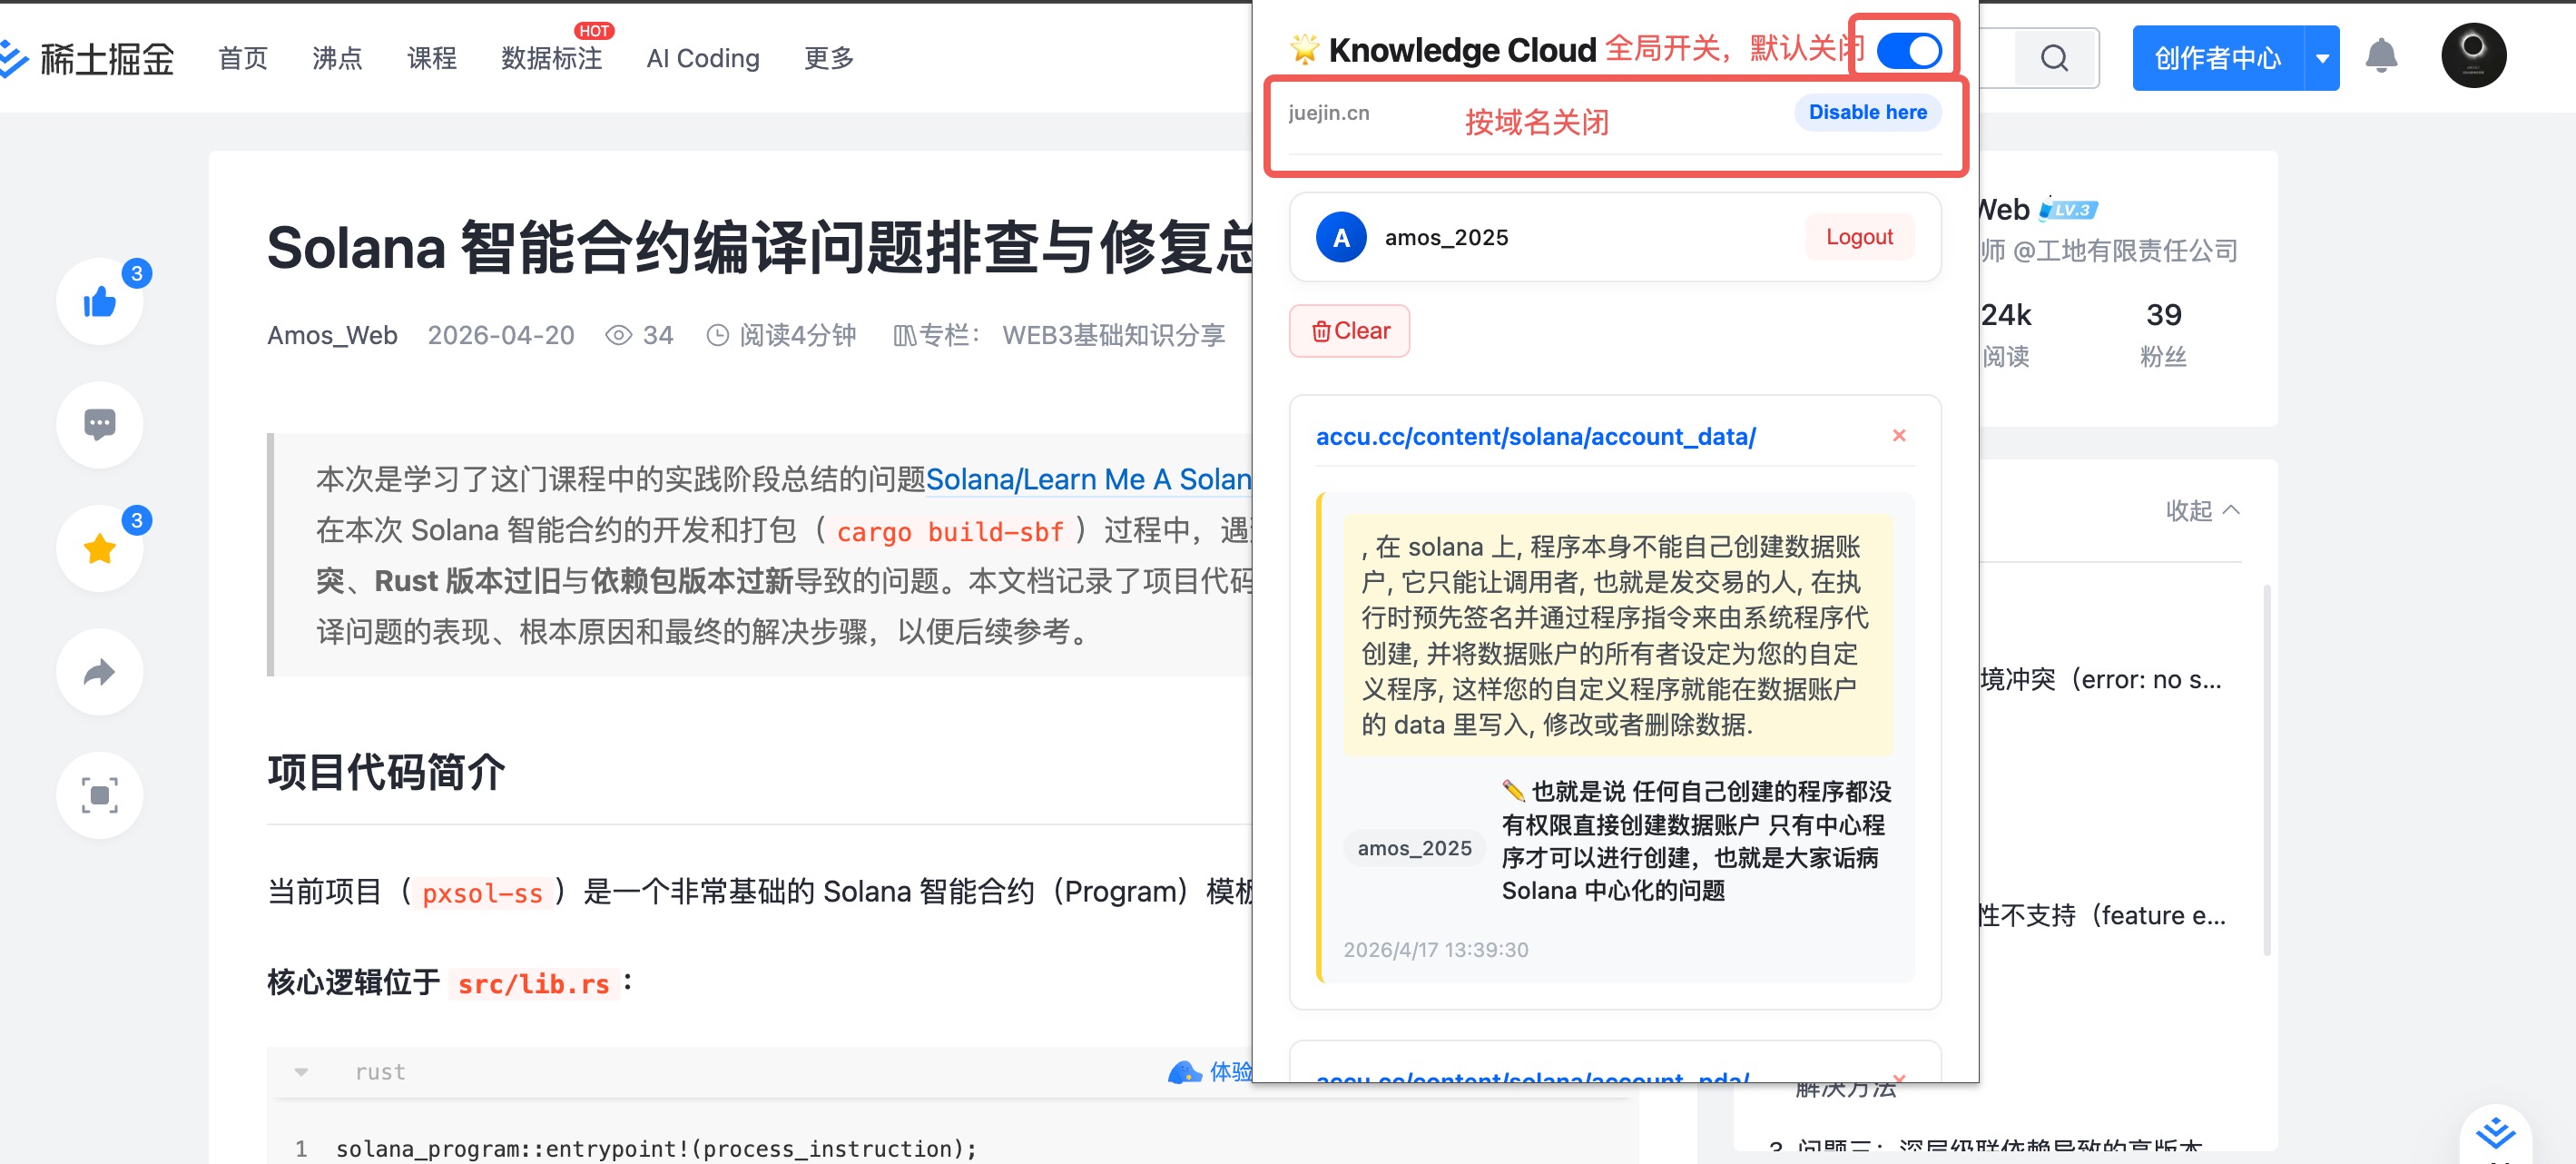Open accu.cc account_data link

coord(1535,436)
